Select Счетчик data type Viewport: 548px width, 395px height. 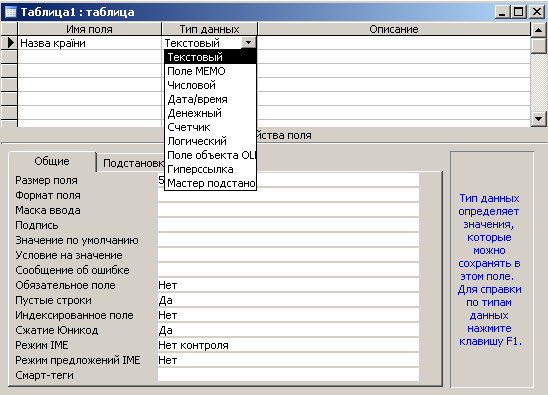click(210, 127)
